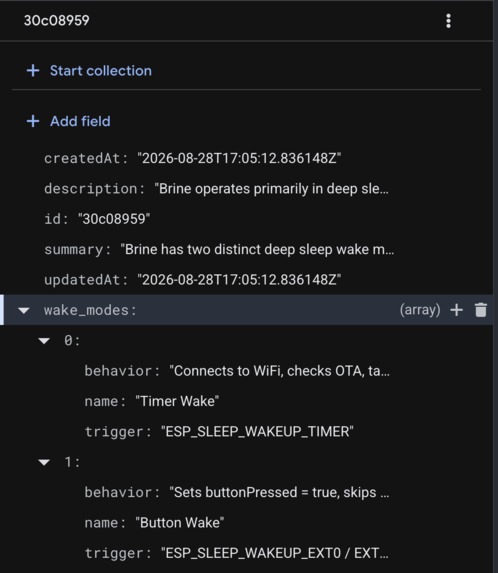The width and height of the screenshot is (498, 573).
Task: Click the plus icon beside Add field
Action: [x=33, y=121]
